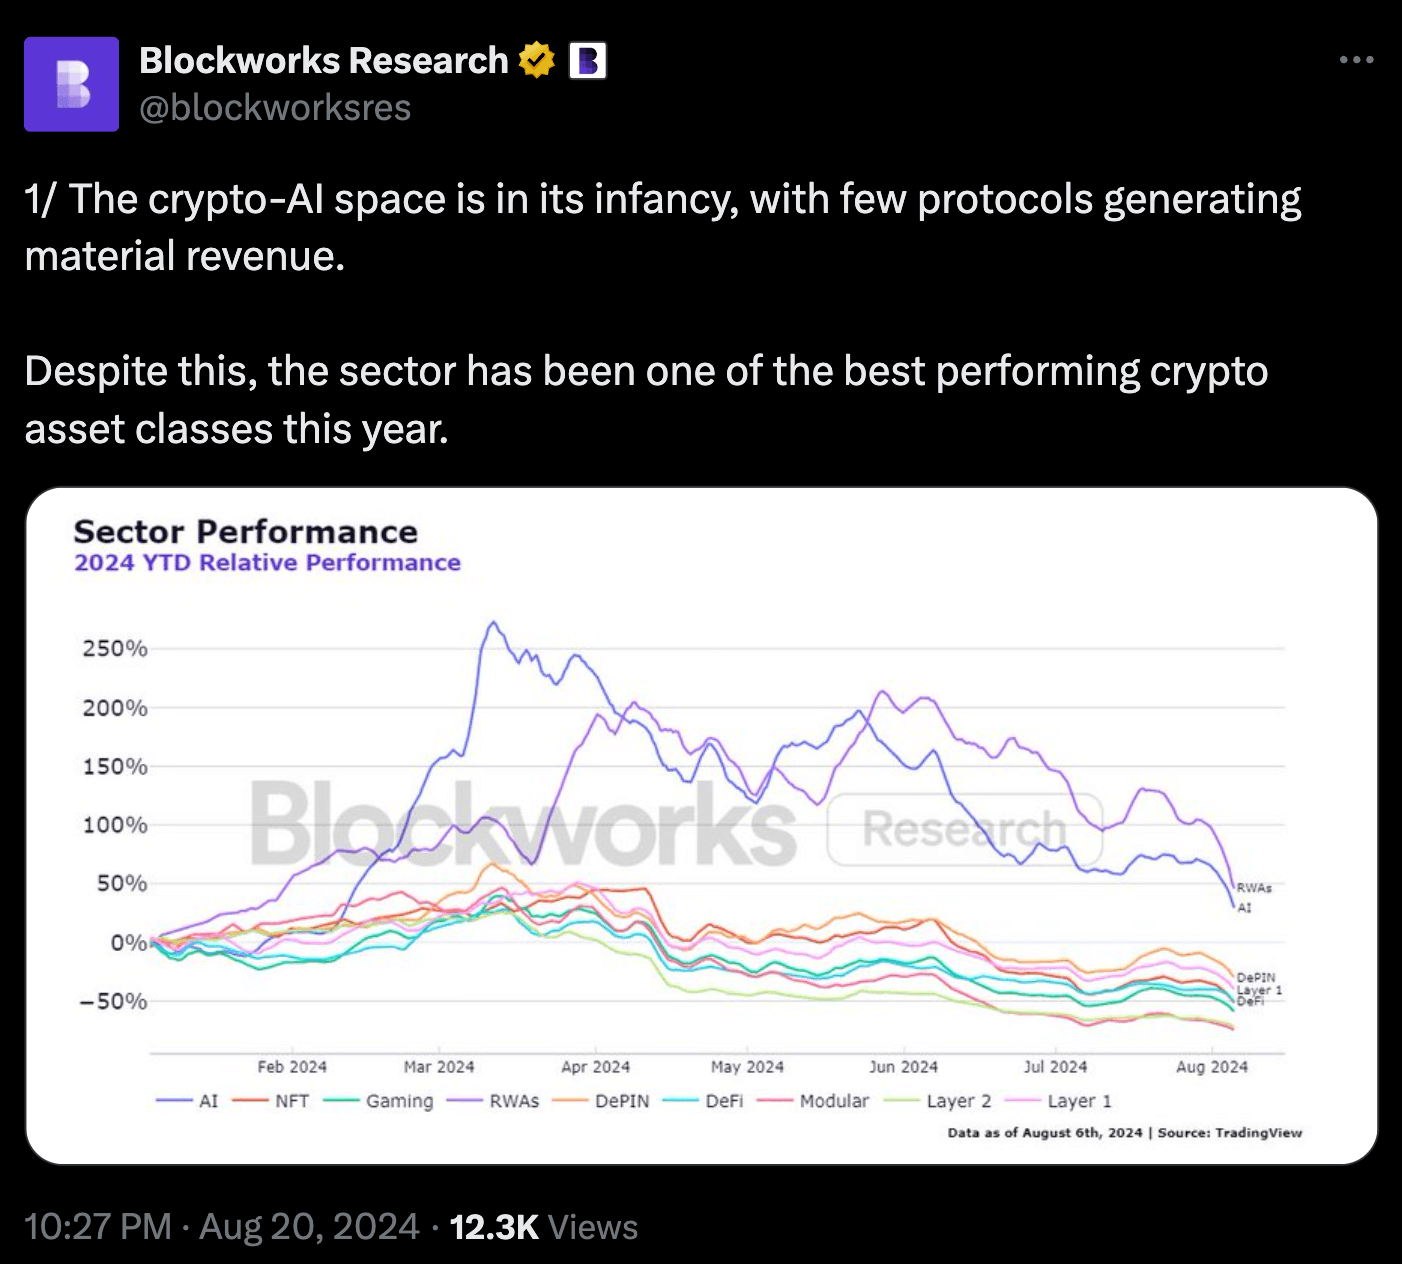Click the gold verified checkmark badge

[537, 61]
